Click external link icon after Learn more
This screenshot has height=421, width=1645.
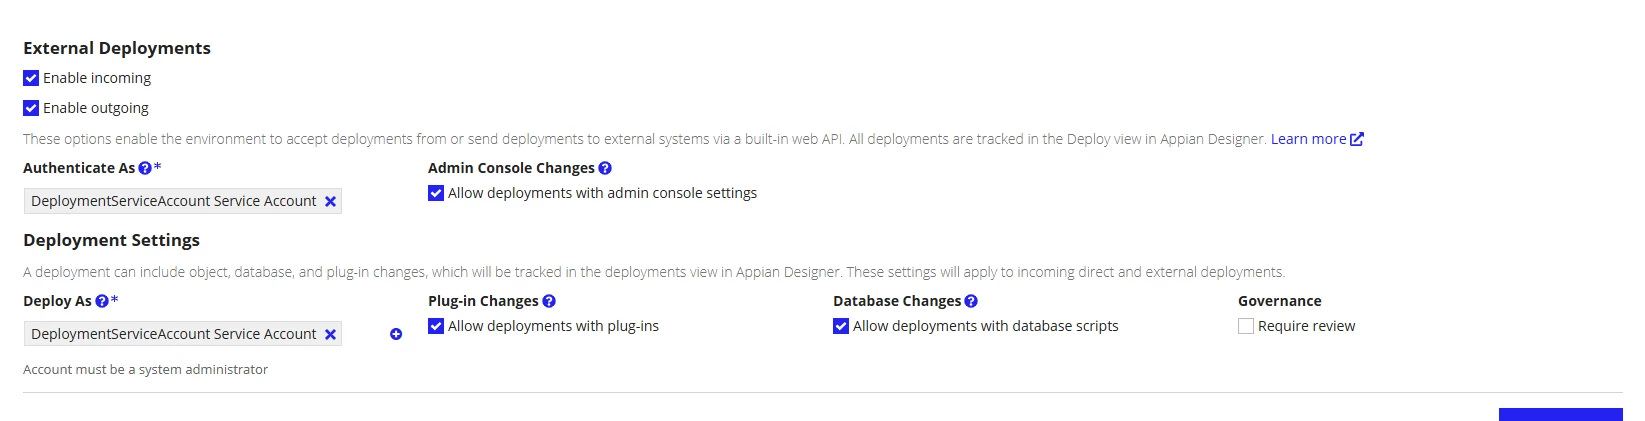pyautogui.click(x=1357, y=139)
